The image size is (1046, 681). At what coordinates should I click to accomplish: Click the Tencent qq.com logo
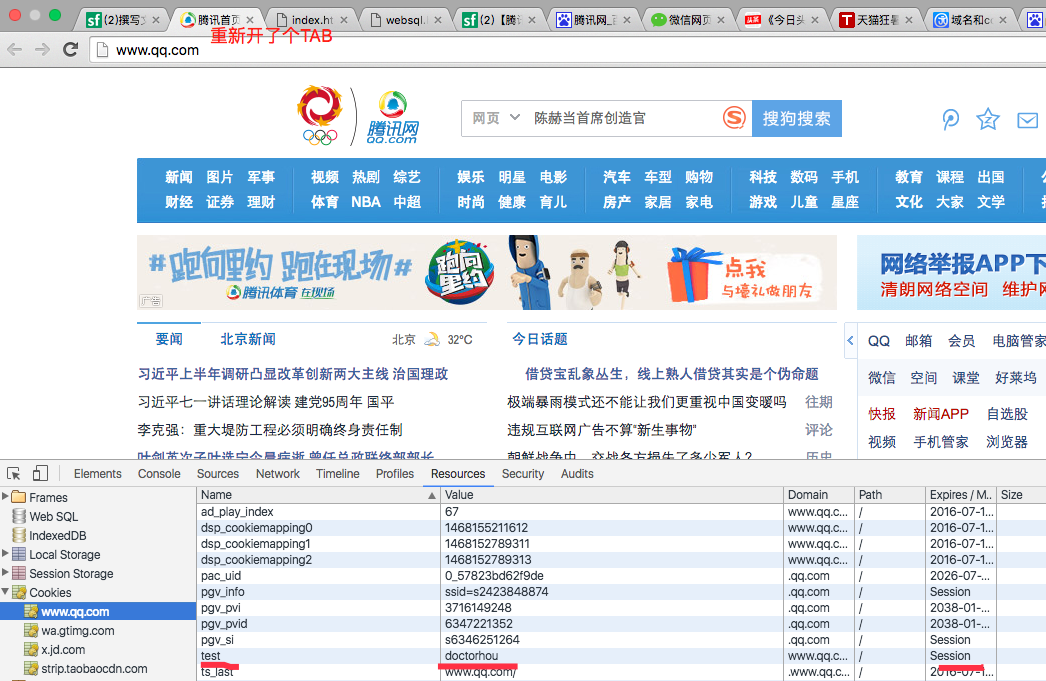click(392, 118)
